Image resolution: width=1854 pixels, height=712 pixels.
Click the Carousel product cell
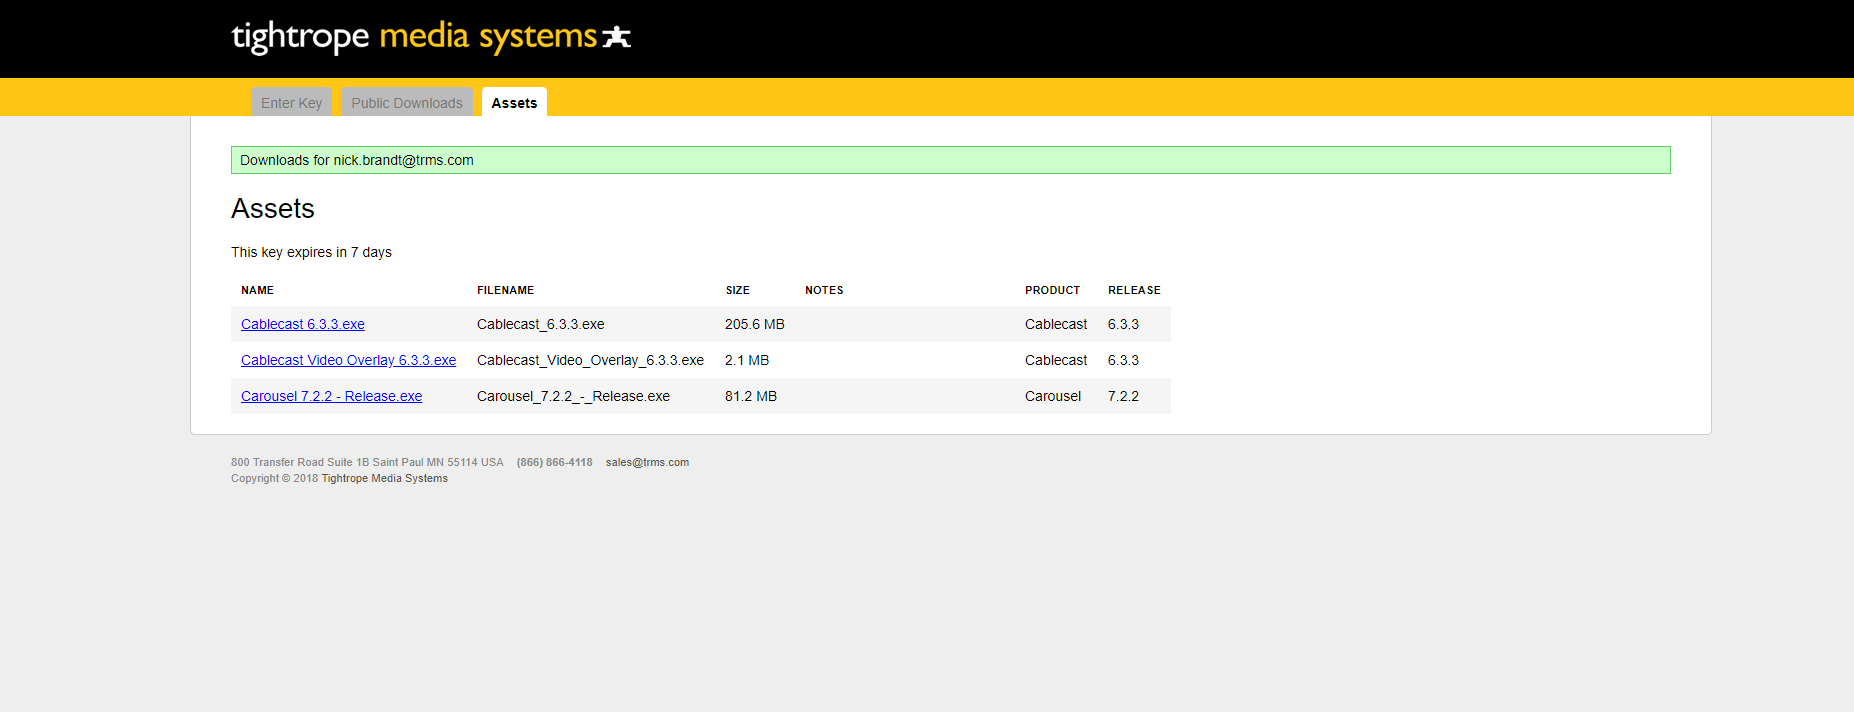click(x=1053, y=396)
